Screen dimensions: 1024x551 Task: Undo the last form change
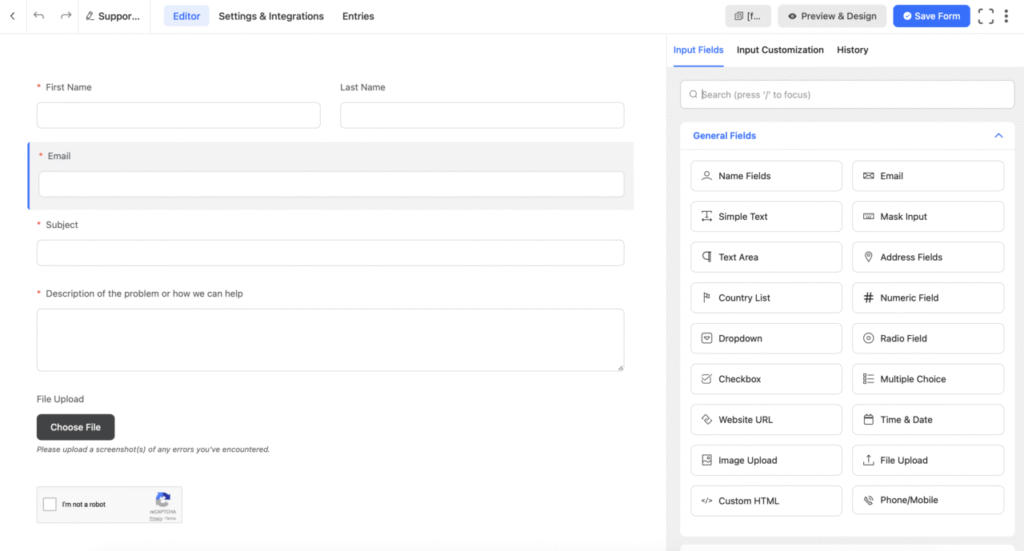coord(39,16)
